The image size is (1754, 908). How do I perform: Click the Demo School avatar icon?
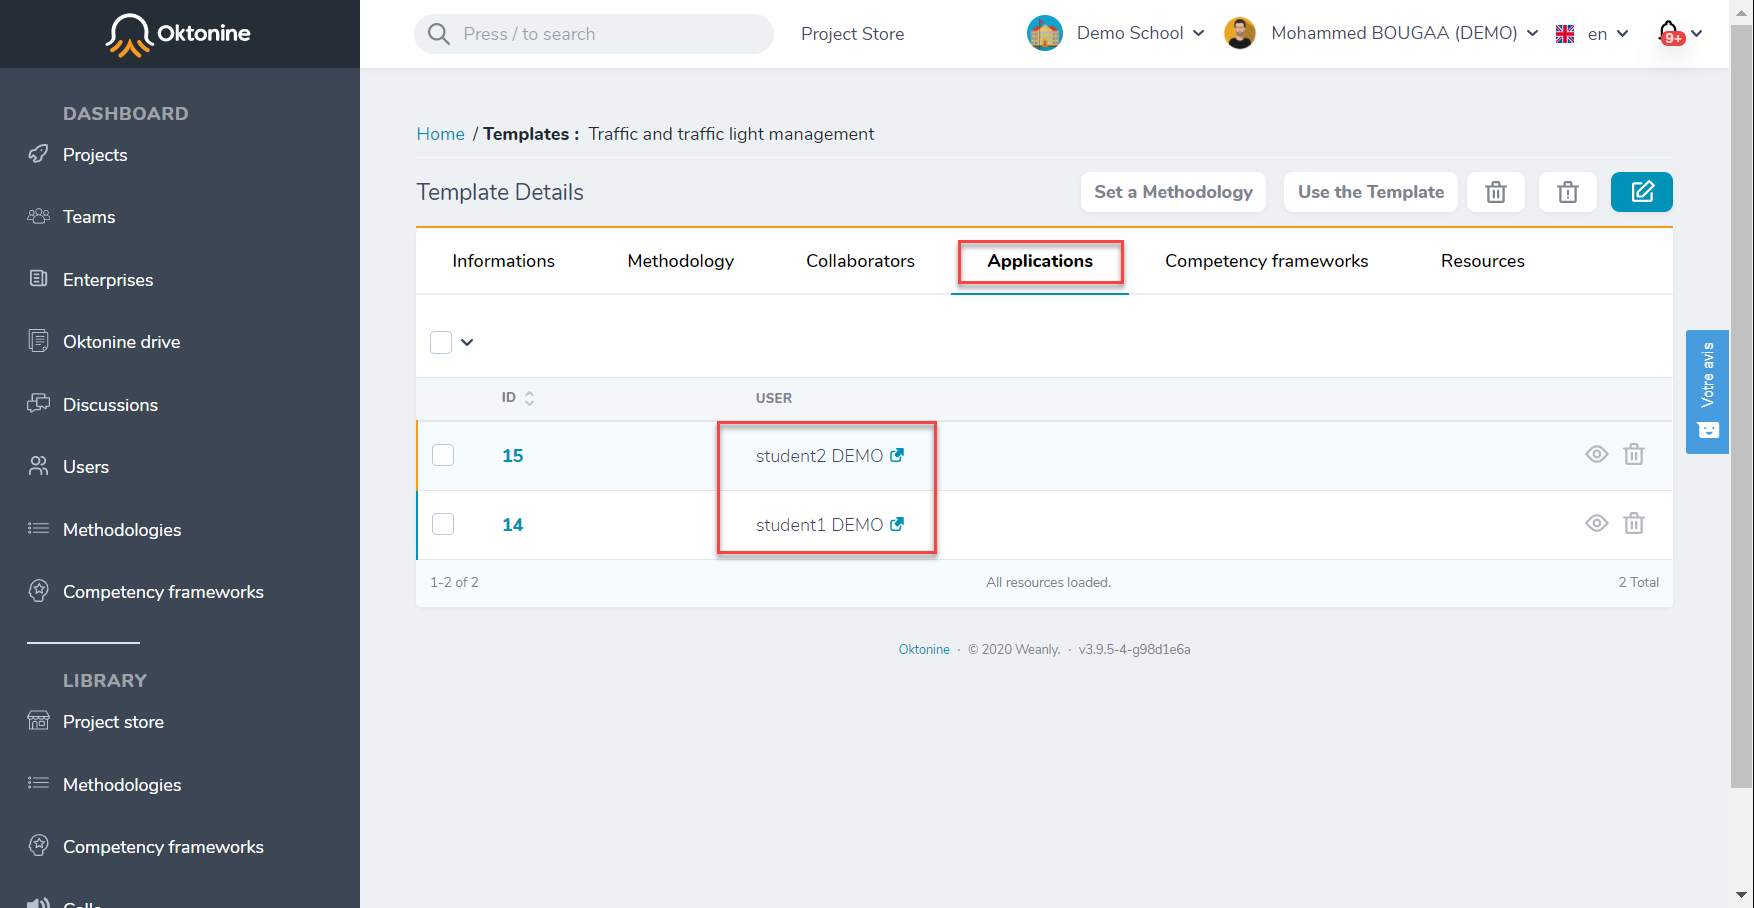(x=1044, y=33)
